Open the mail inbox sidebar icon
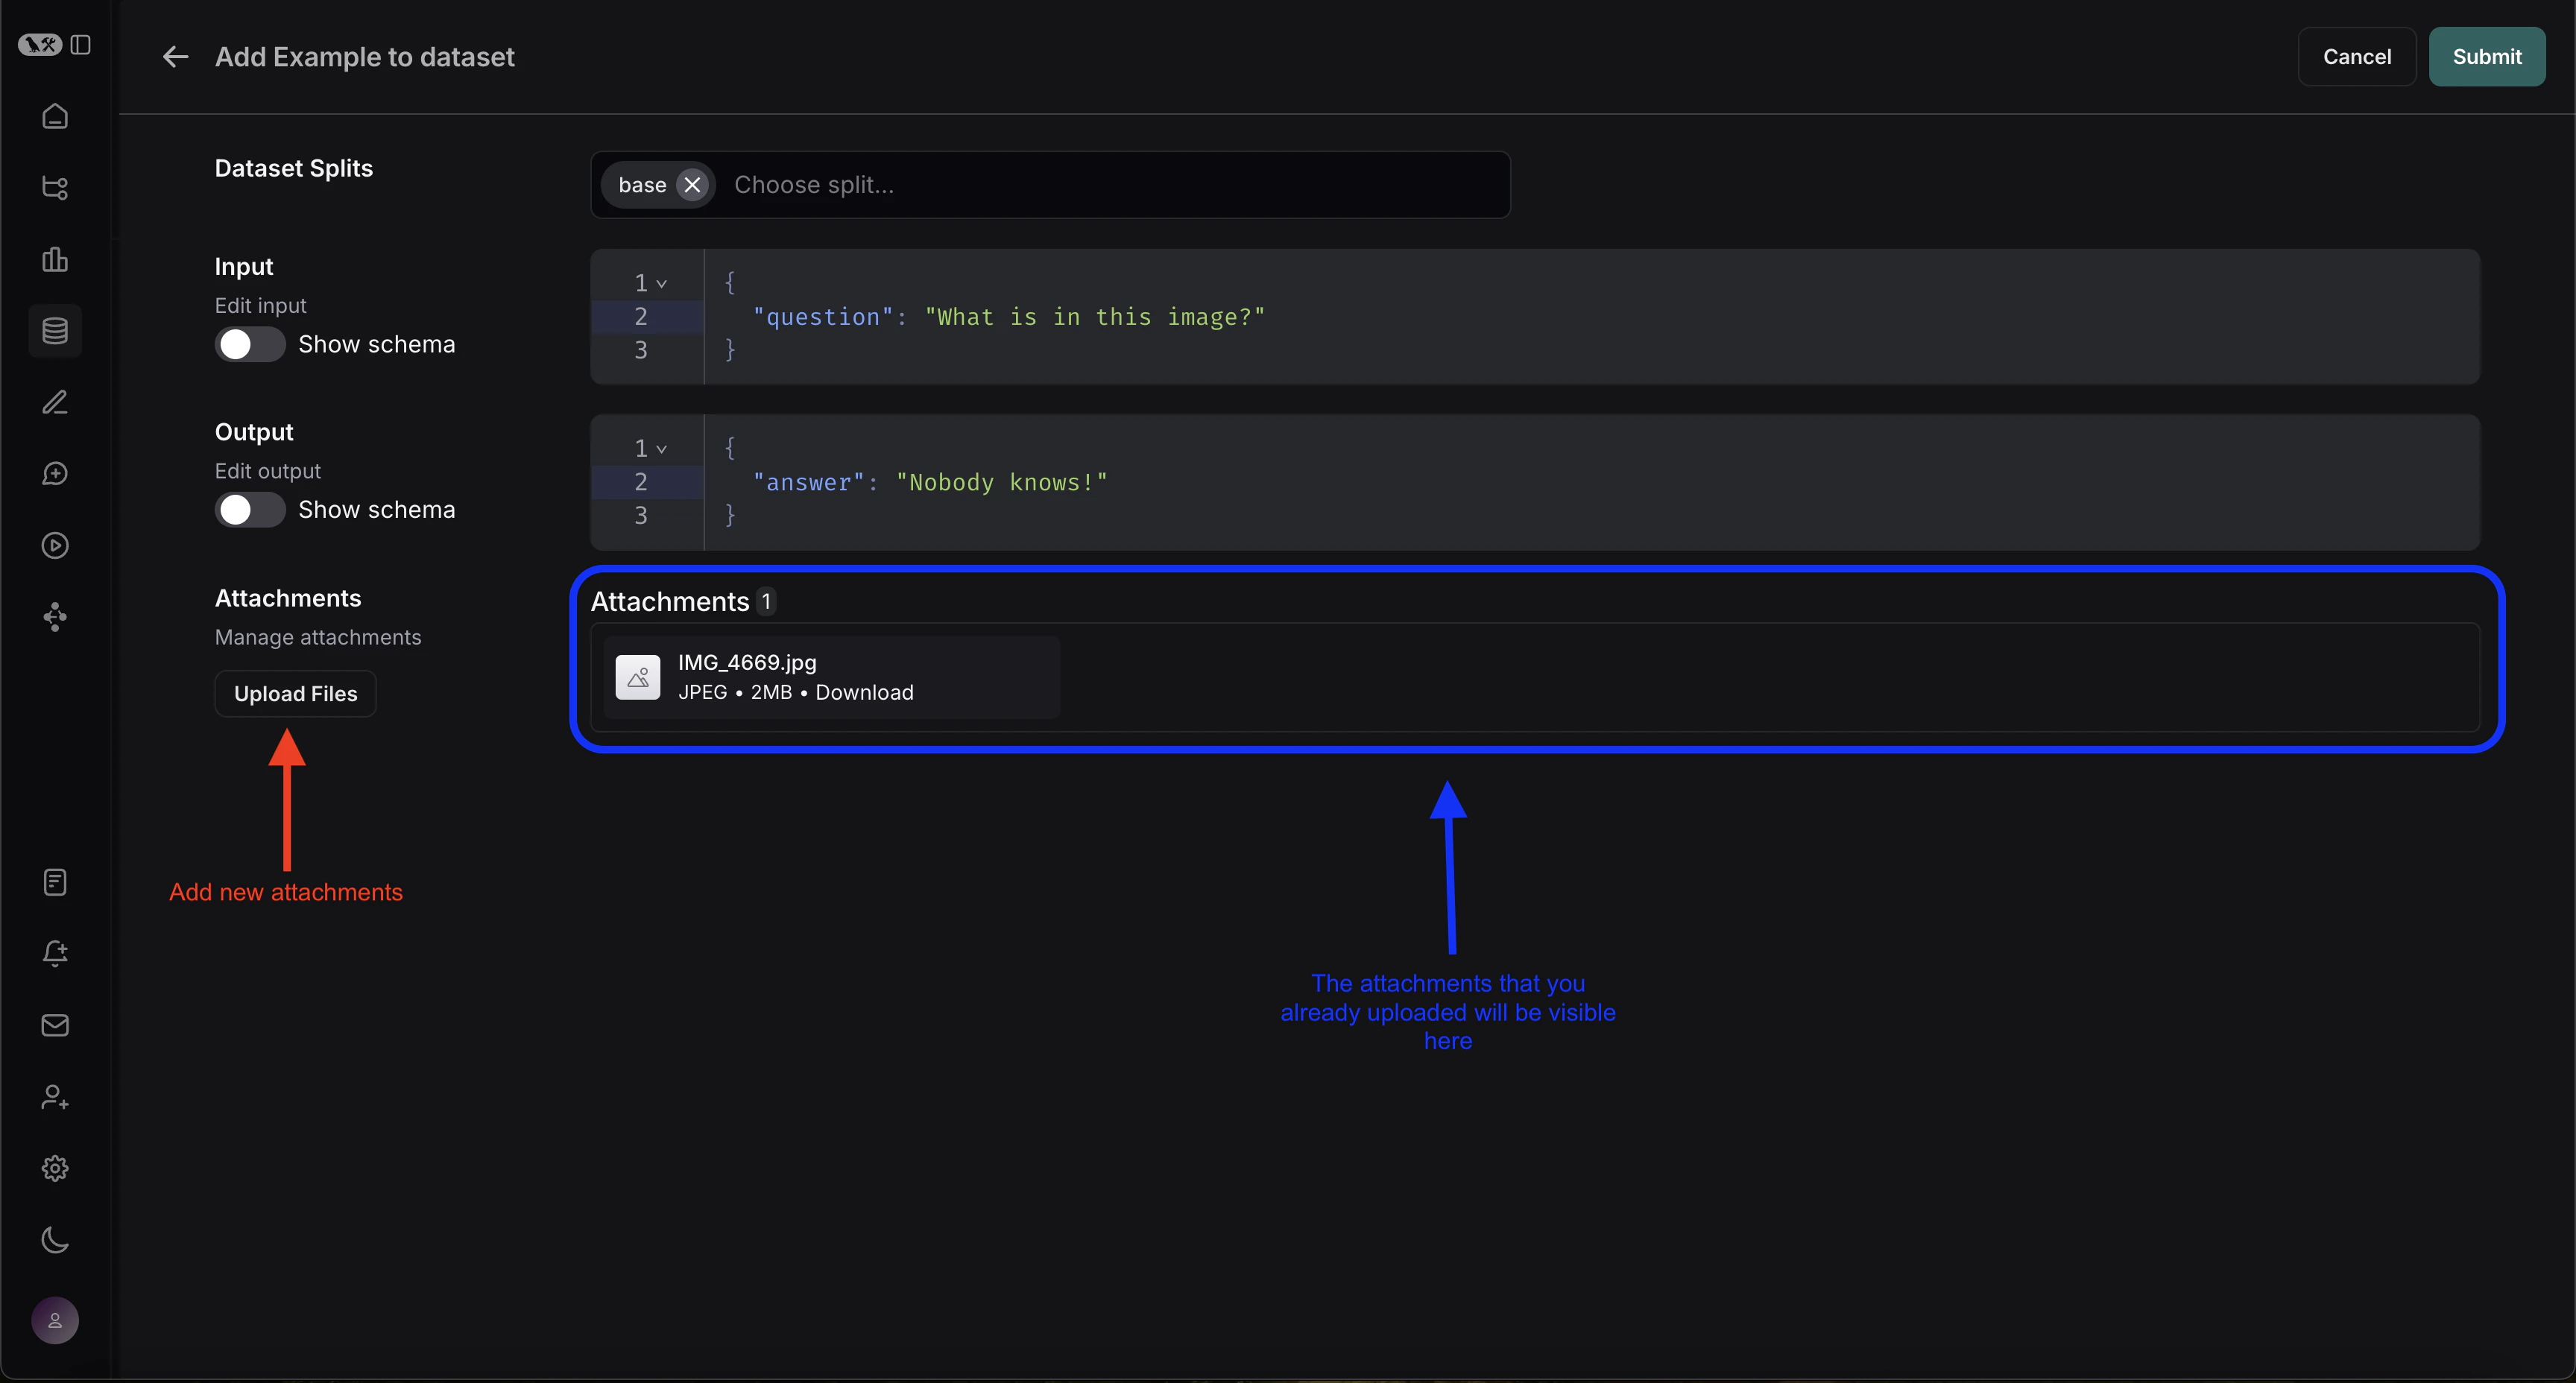The width and height of the screenshot is (2576, 1383). coord(55,1025)
